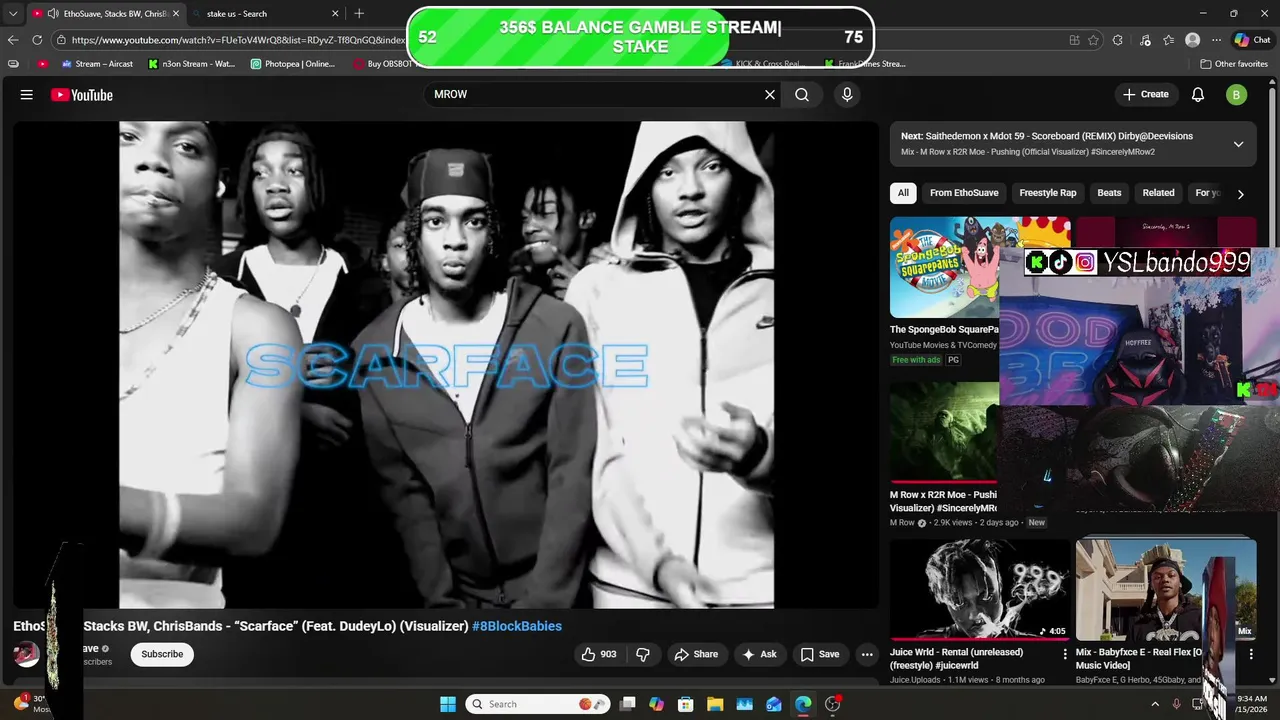Open the browser profile avatar
Viewport: 1280px width, 720px height.
(1192, 40)
